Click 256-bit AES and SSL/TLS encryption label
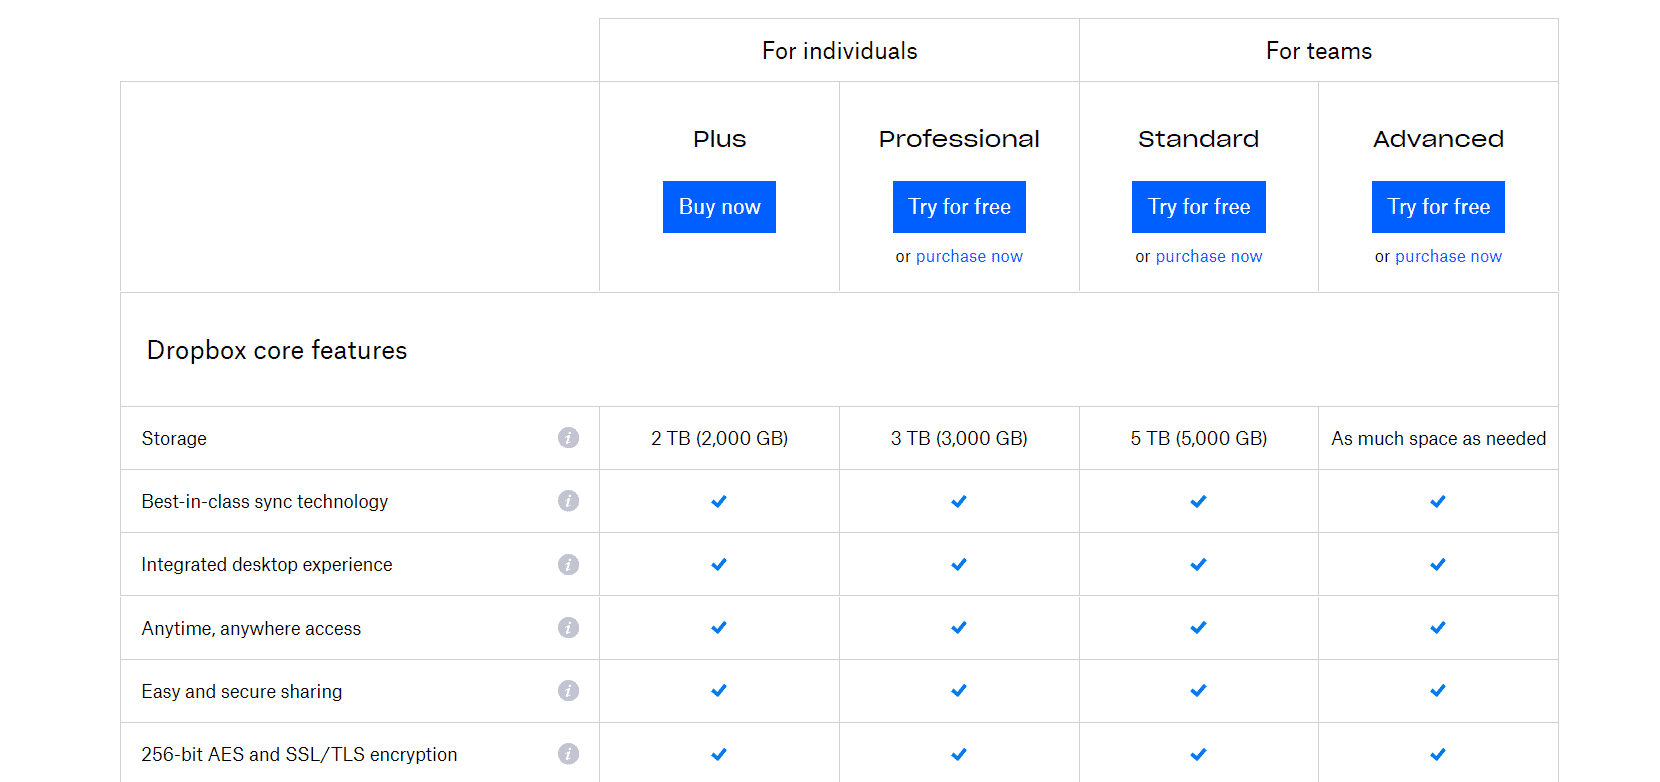This screenshot has width=1660, height=782. pos(299,754)
